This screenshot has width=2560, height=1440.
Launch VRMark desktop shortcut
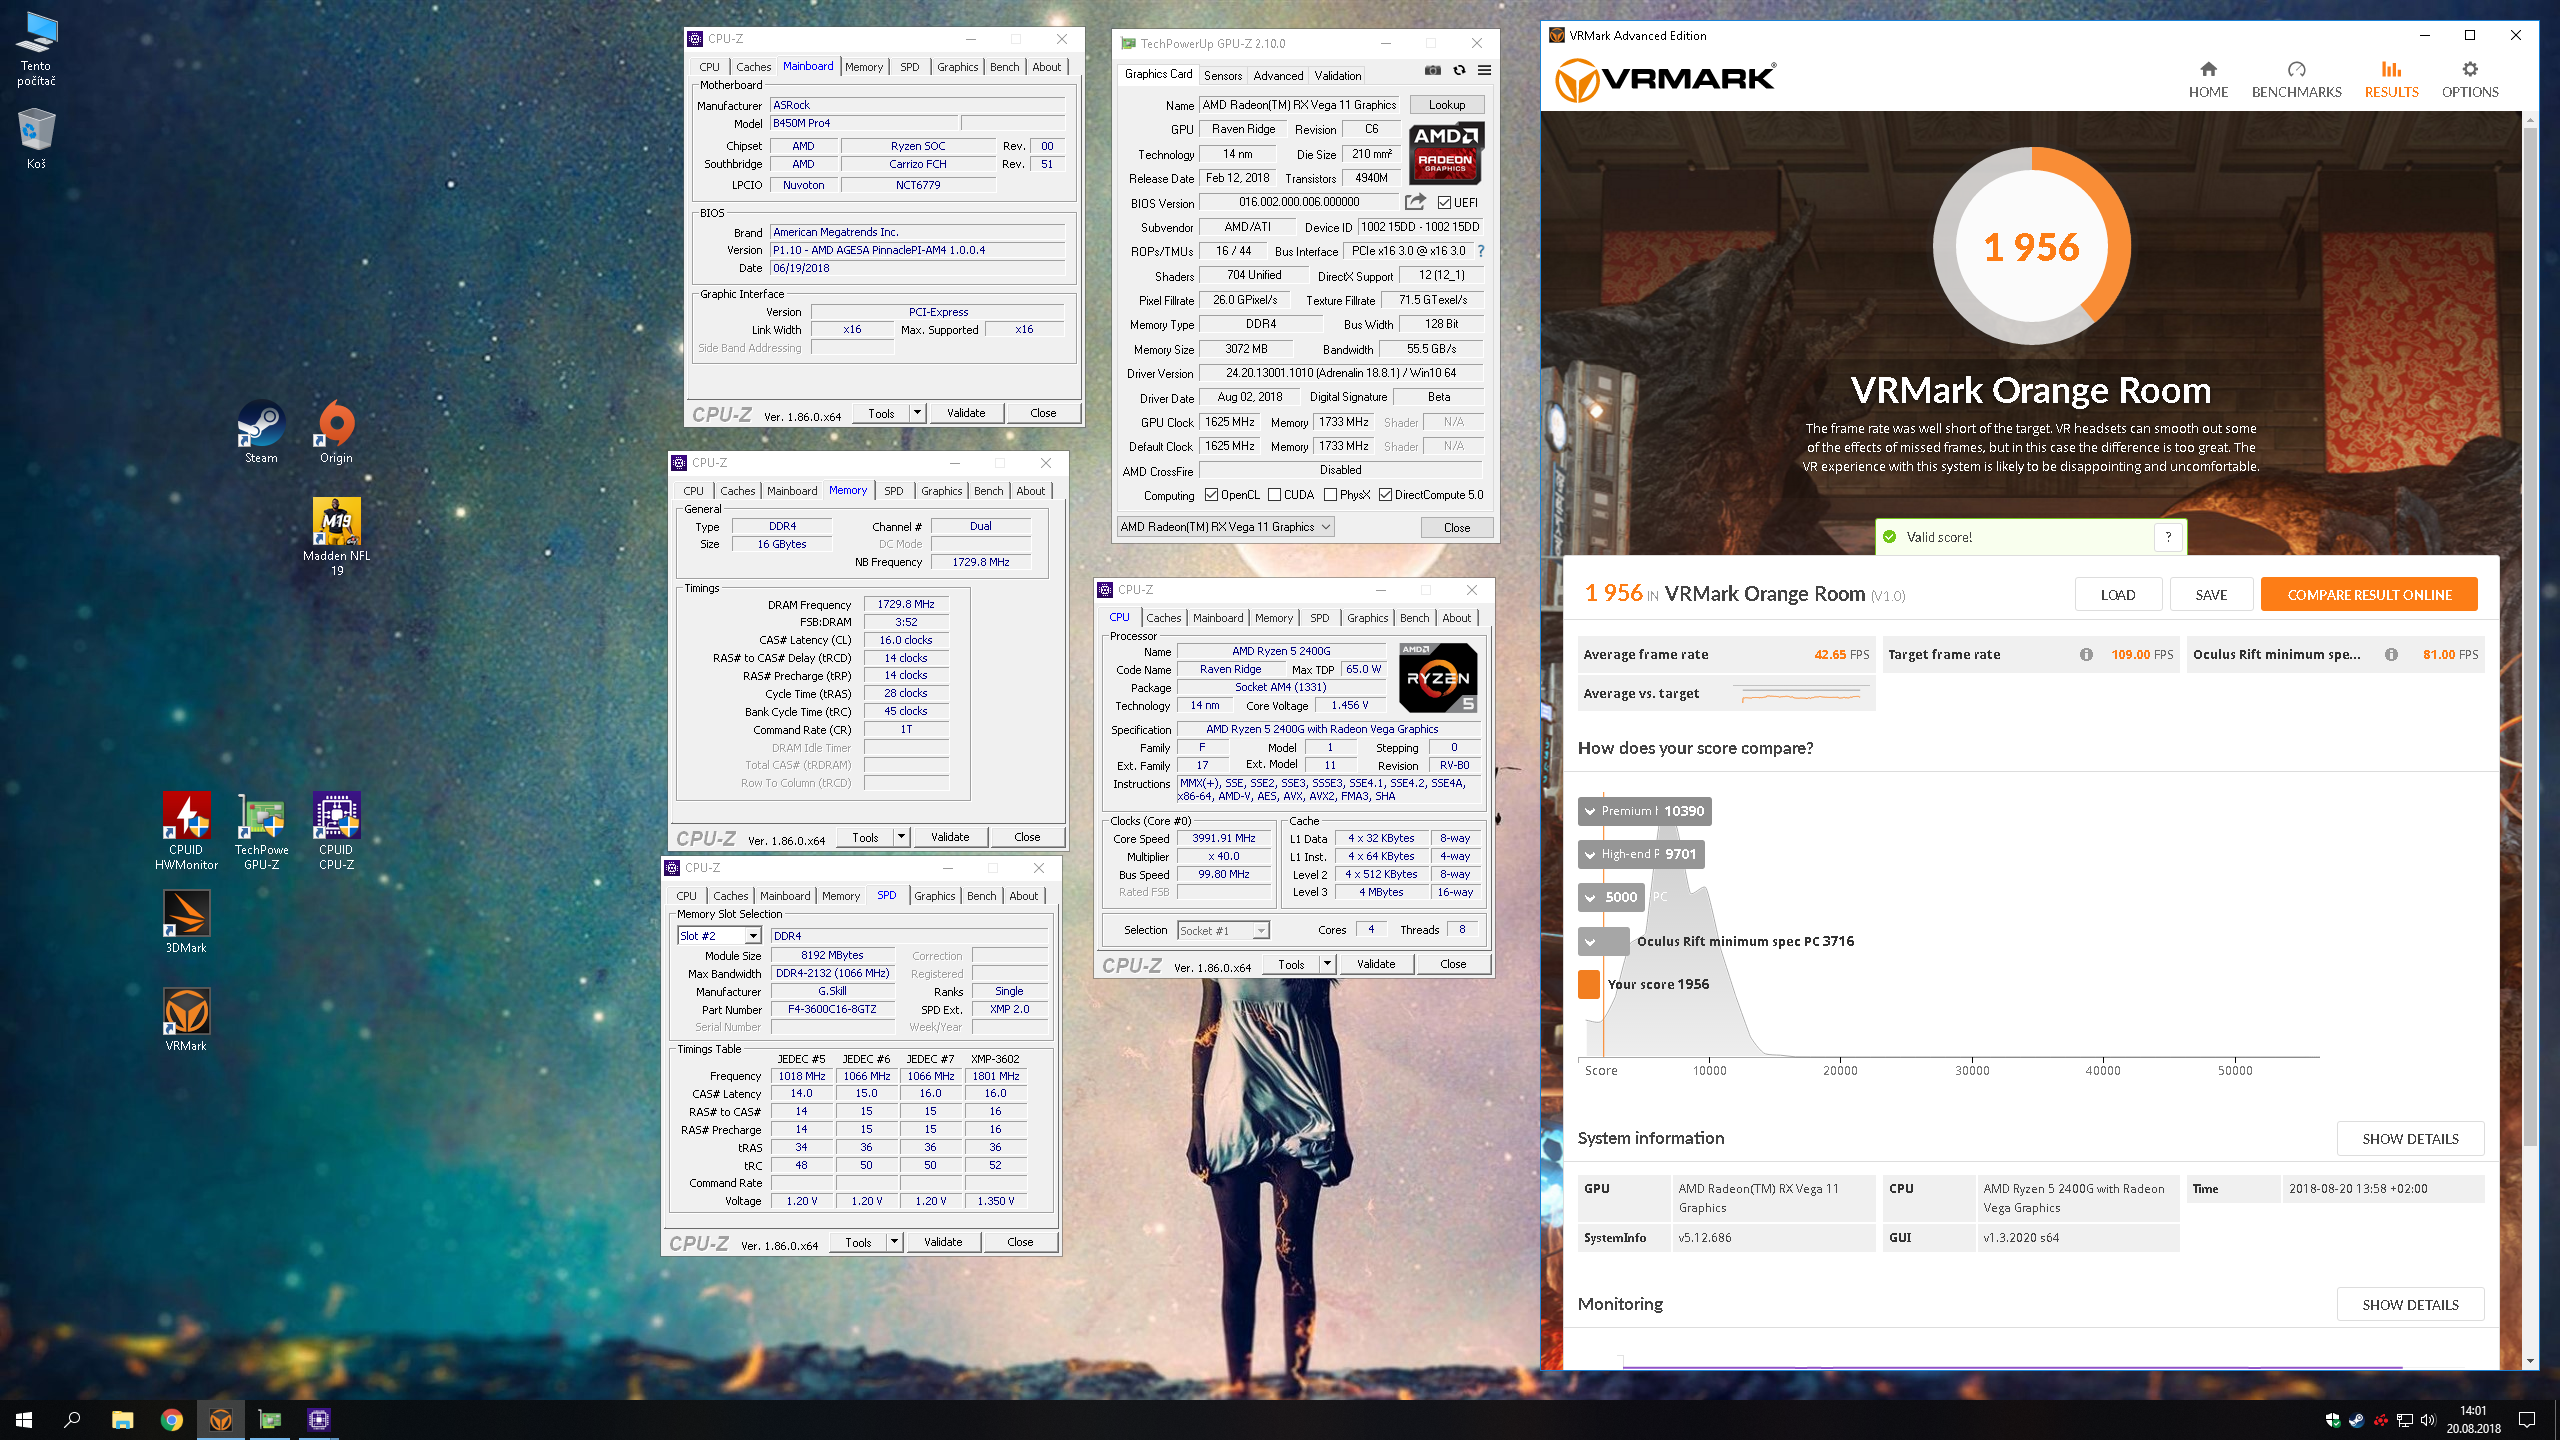(x=186, y=1019)
